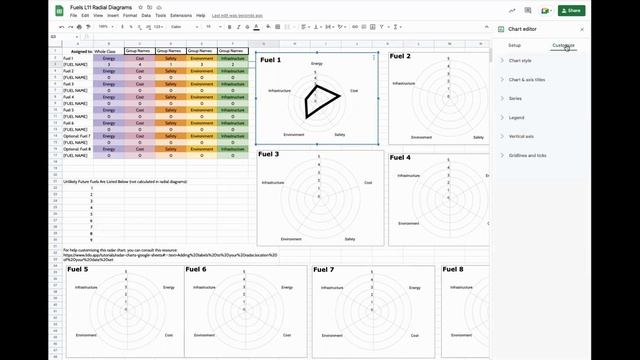640x360 pixels.
Task: Undo the last action
Action: pos(62,27)
